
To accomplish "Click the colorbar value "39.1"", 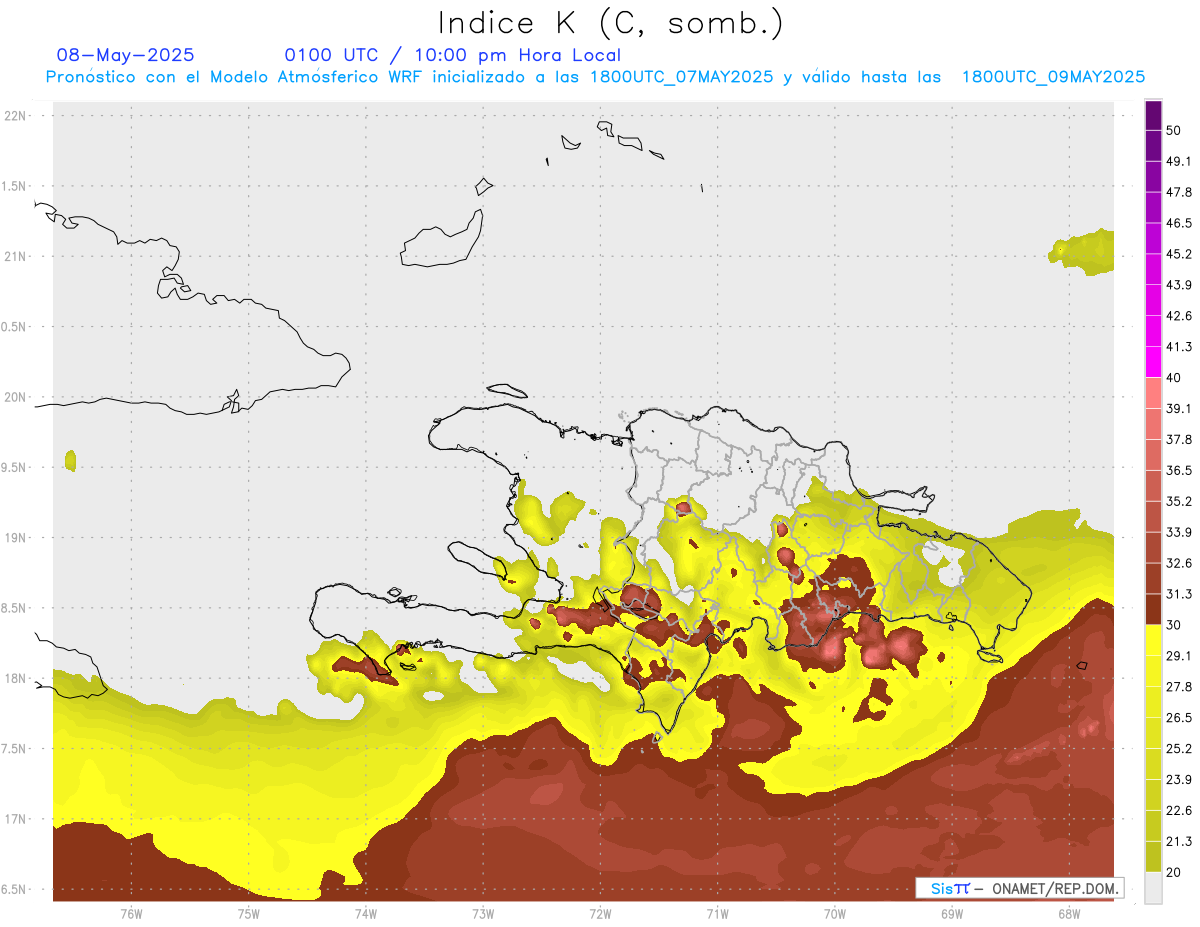I will pos(1179,409).
